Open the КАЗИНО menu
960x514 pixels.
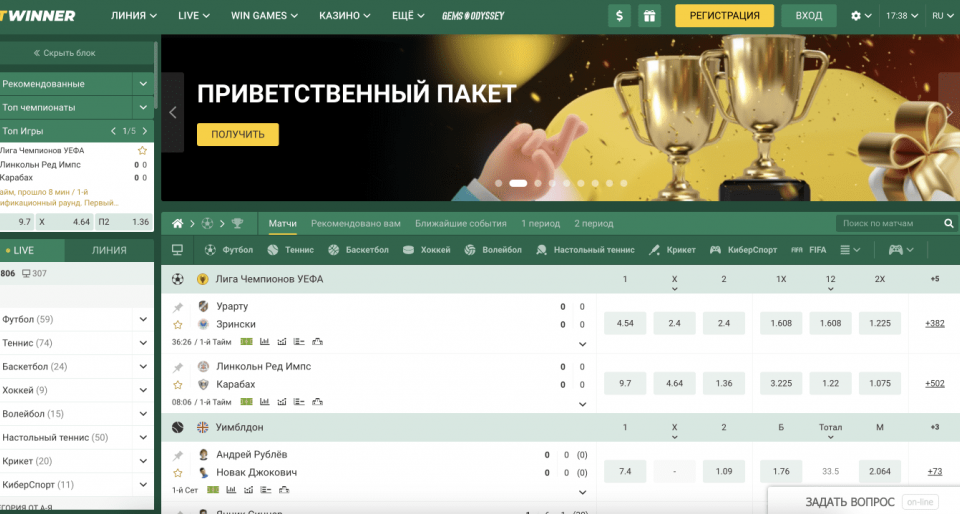[344, 16]
